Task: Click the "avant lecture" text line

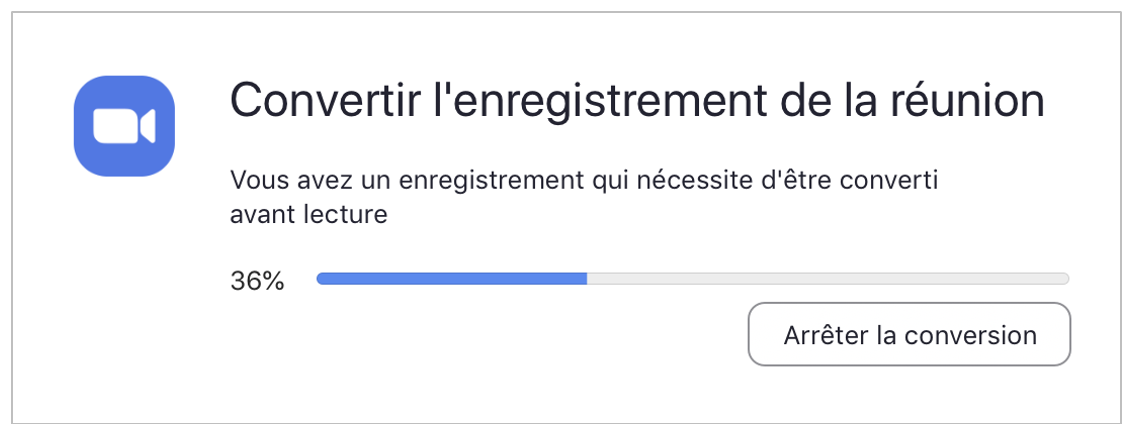Action: click(x=308, y=213)
